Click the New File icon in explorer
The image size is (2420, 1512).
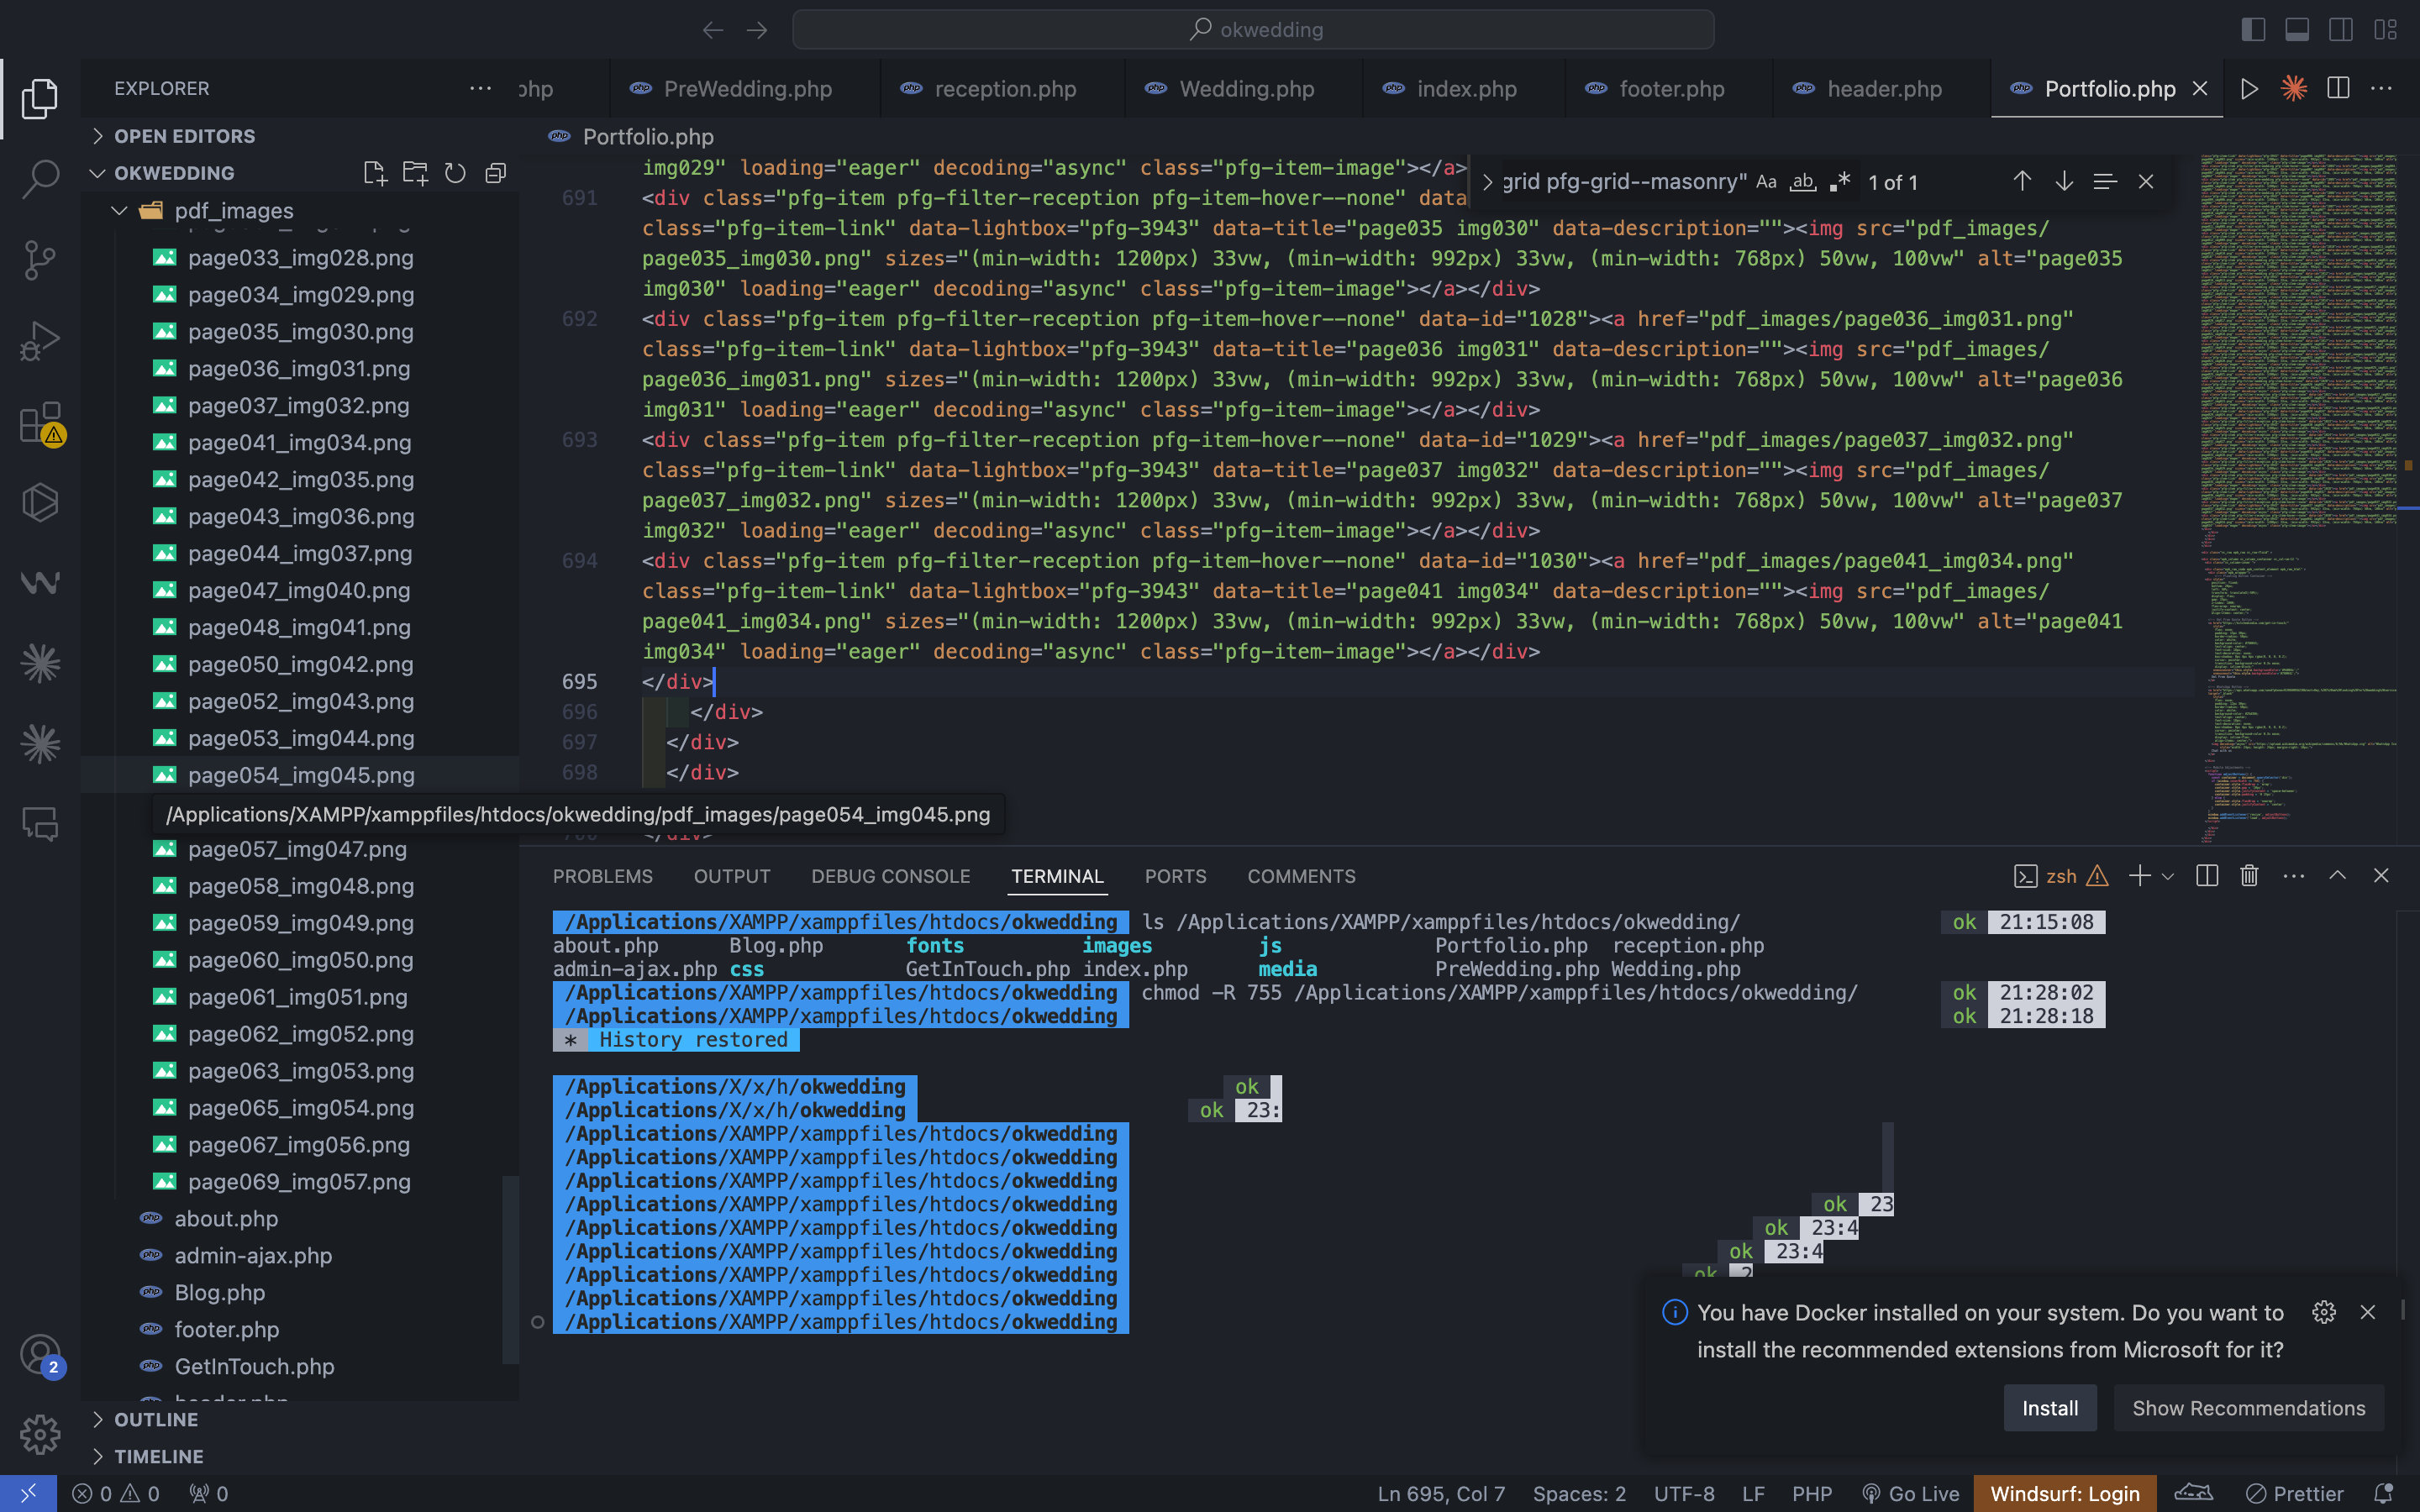[375, 173]
